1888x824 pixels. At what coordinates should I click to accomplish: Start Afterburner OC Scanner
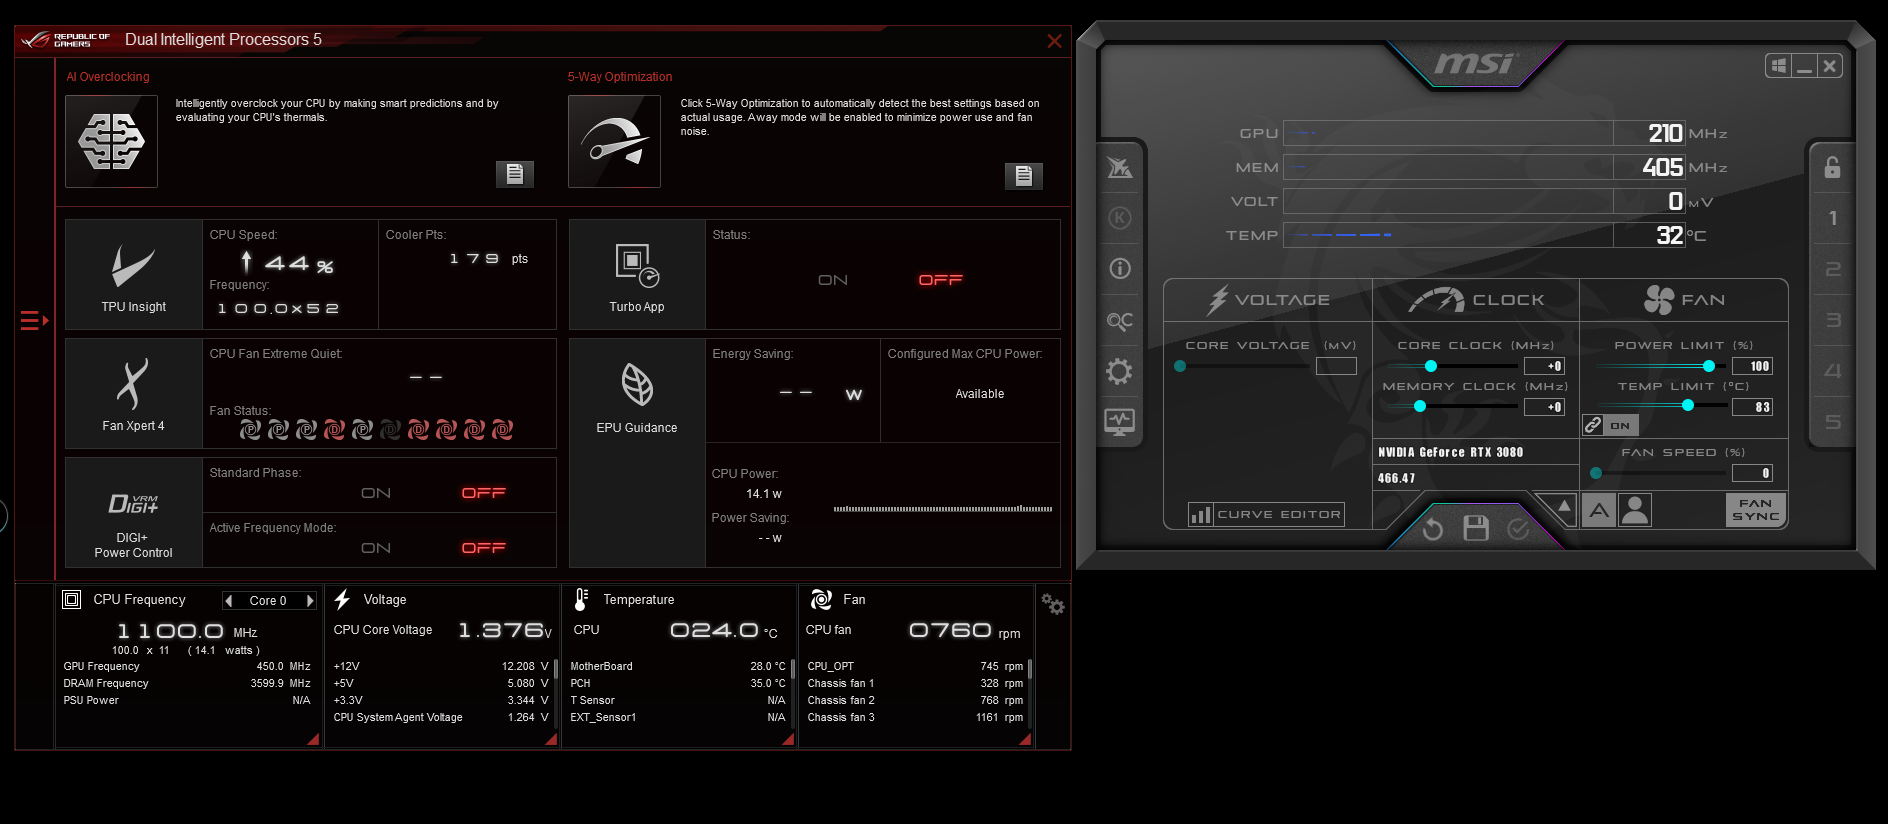click(1120, 321)
